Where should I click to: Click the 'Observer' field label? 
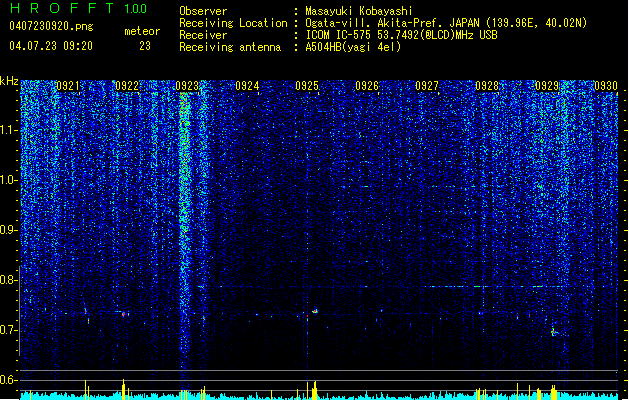click(x=203, y=11)
